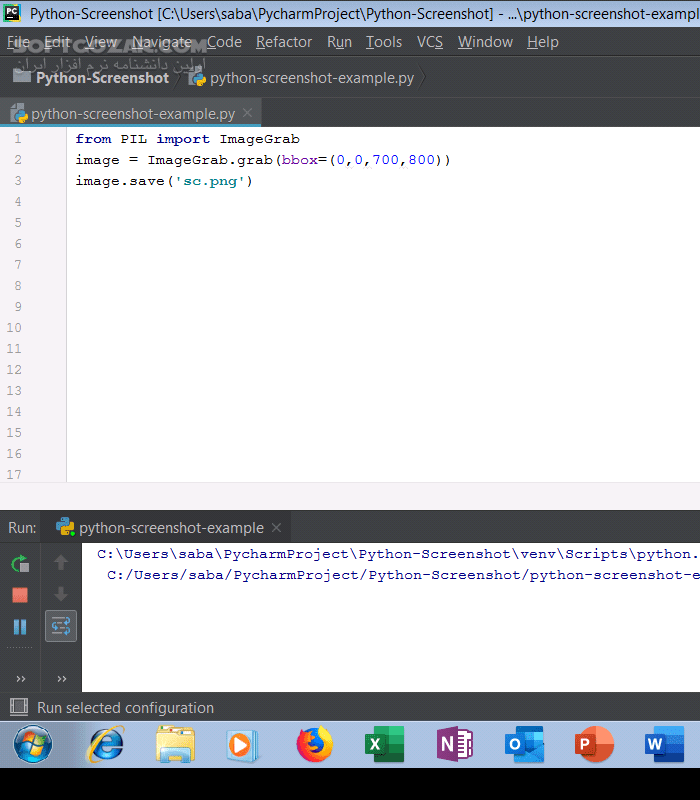Viewport: 700px width, 800px height.
Task: Toggle soft-wrap in Run console
Action: click(x=61, y=627)
